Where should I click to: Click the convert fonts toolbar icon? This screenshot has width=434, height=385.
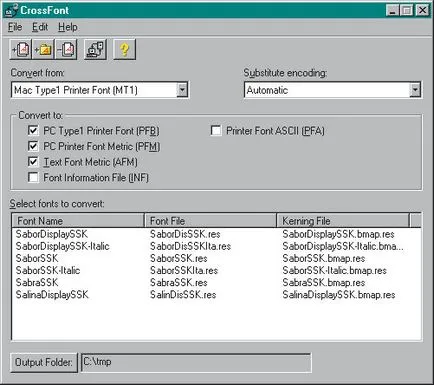click(95, 50)
